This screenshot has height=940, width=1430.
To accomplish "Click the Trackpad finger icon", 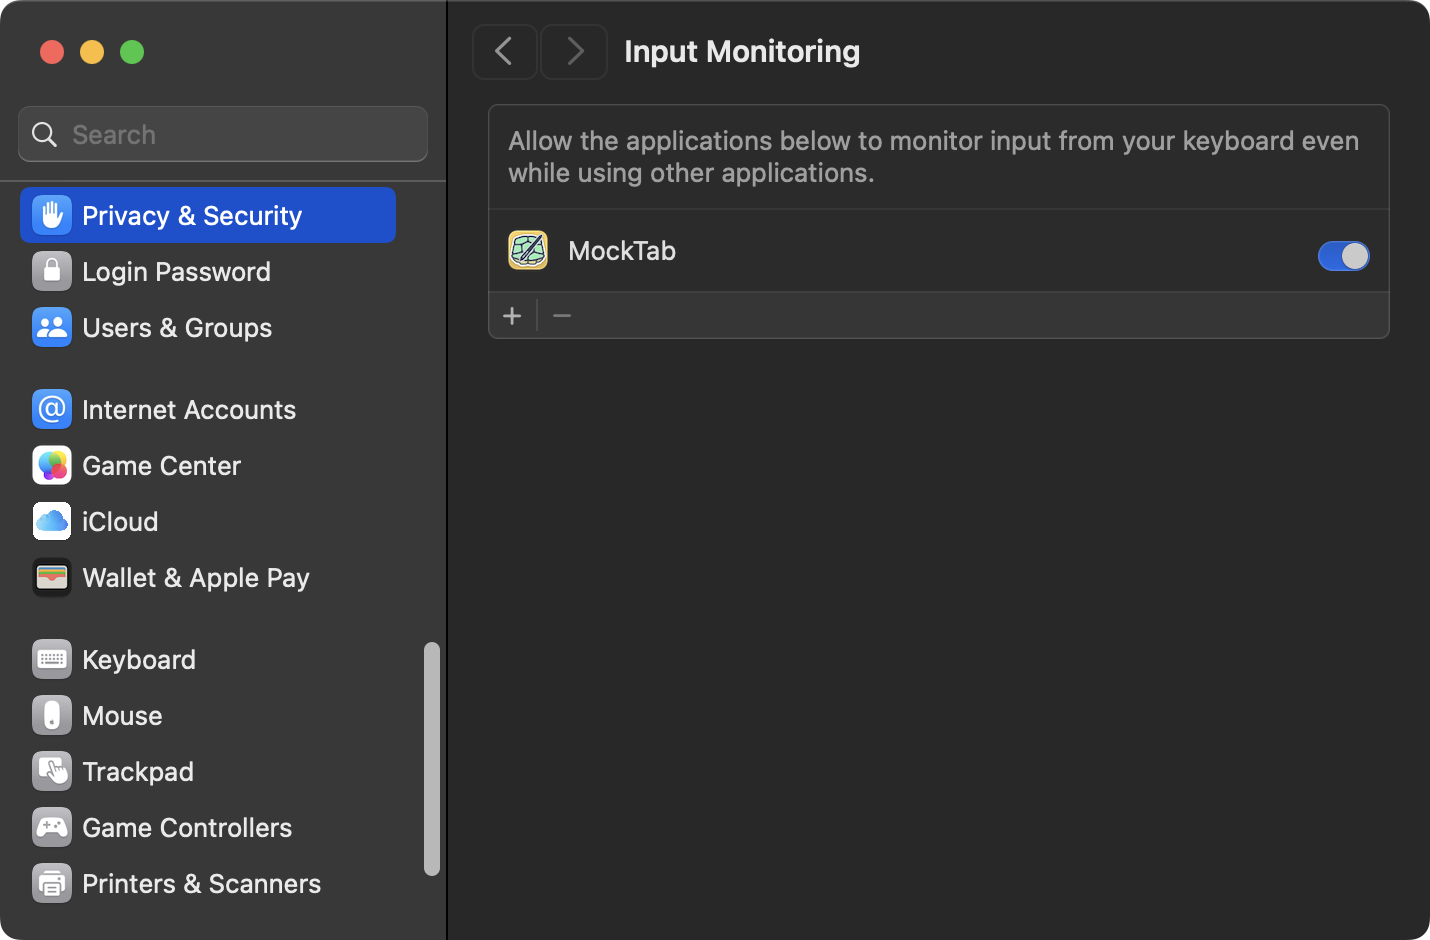I will pos(52,771).
